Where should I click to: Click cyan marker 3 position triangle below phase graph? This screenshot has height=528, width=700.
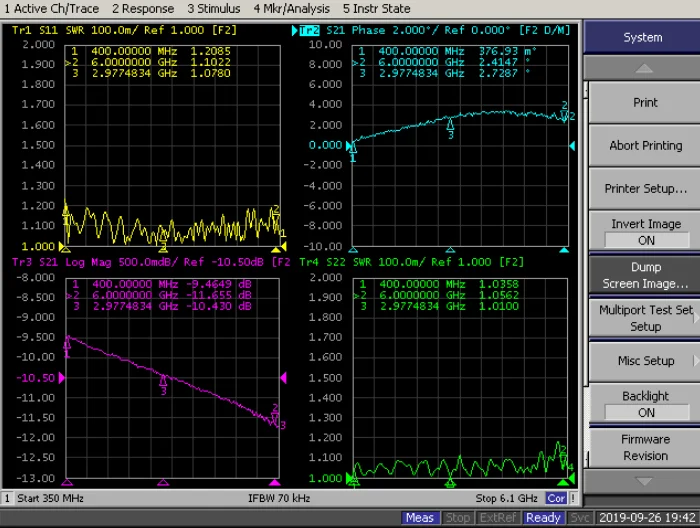tap(450, 250)
